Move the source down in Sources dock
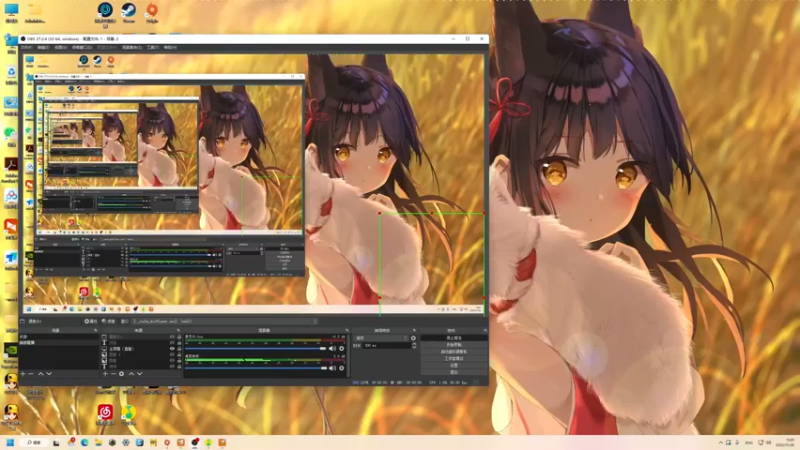This screenshot has width=800, height=450. [140, 373]
